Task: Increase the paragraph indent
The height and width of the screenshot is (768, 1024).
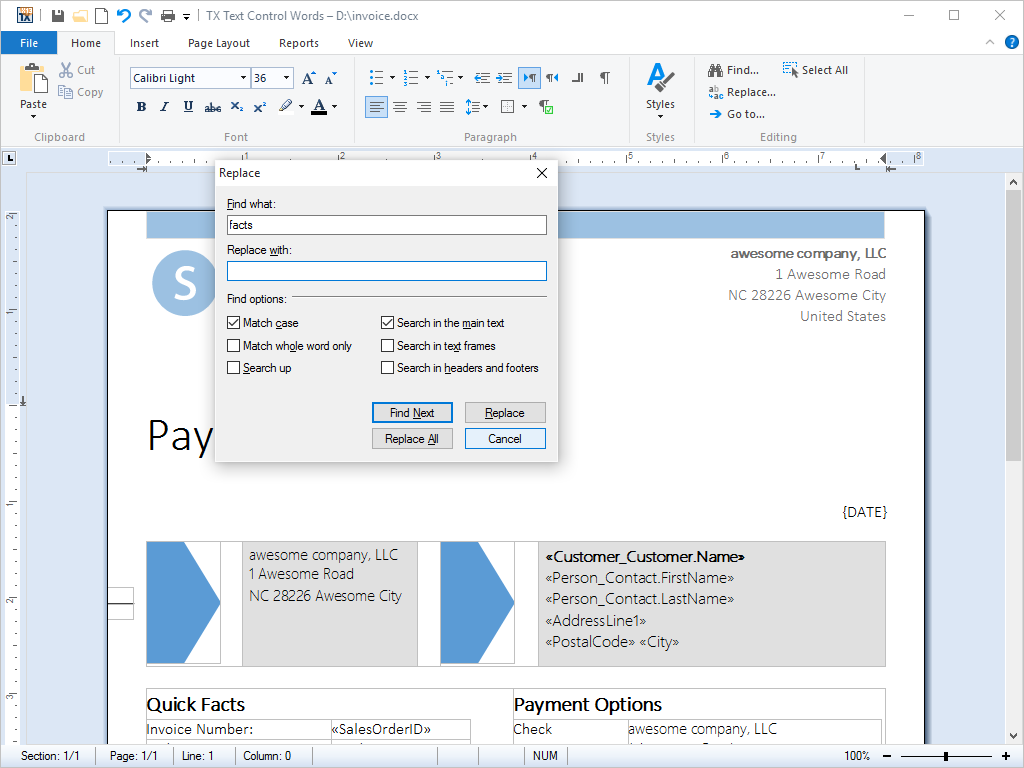Action: [505, 78]
